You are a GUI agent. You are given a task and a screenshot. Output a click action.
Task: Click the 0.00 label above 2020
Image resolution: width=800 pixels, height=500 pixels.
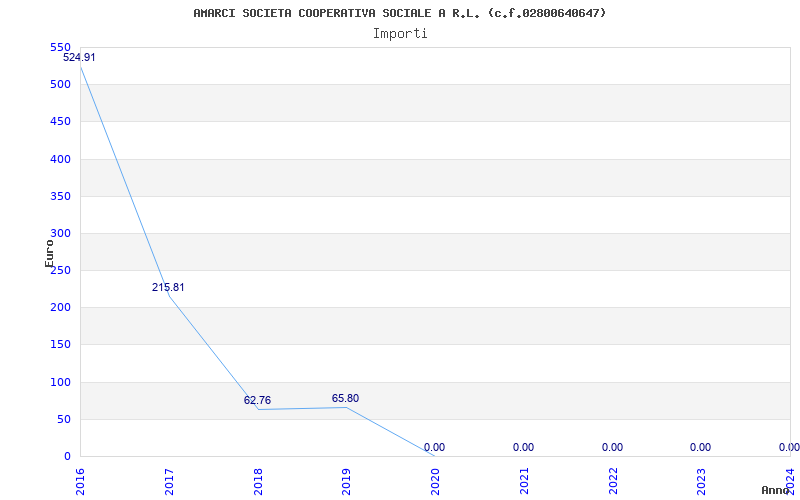(x=434, y=447)
